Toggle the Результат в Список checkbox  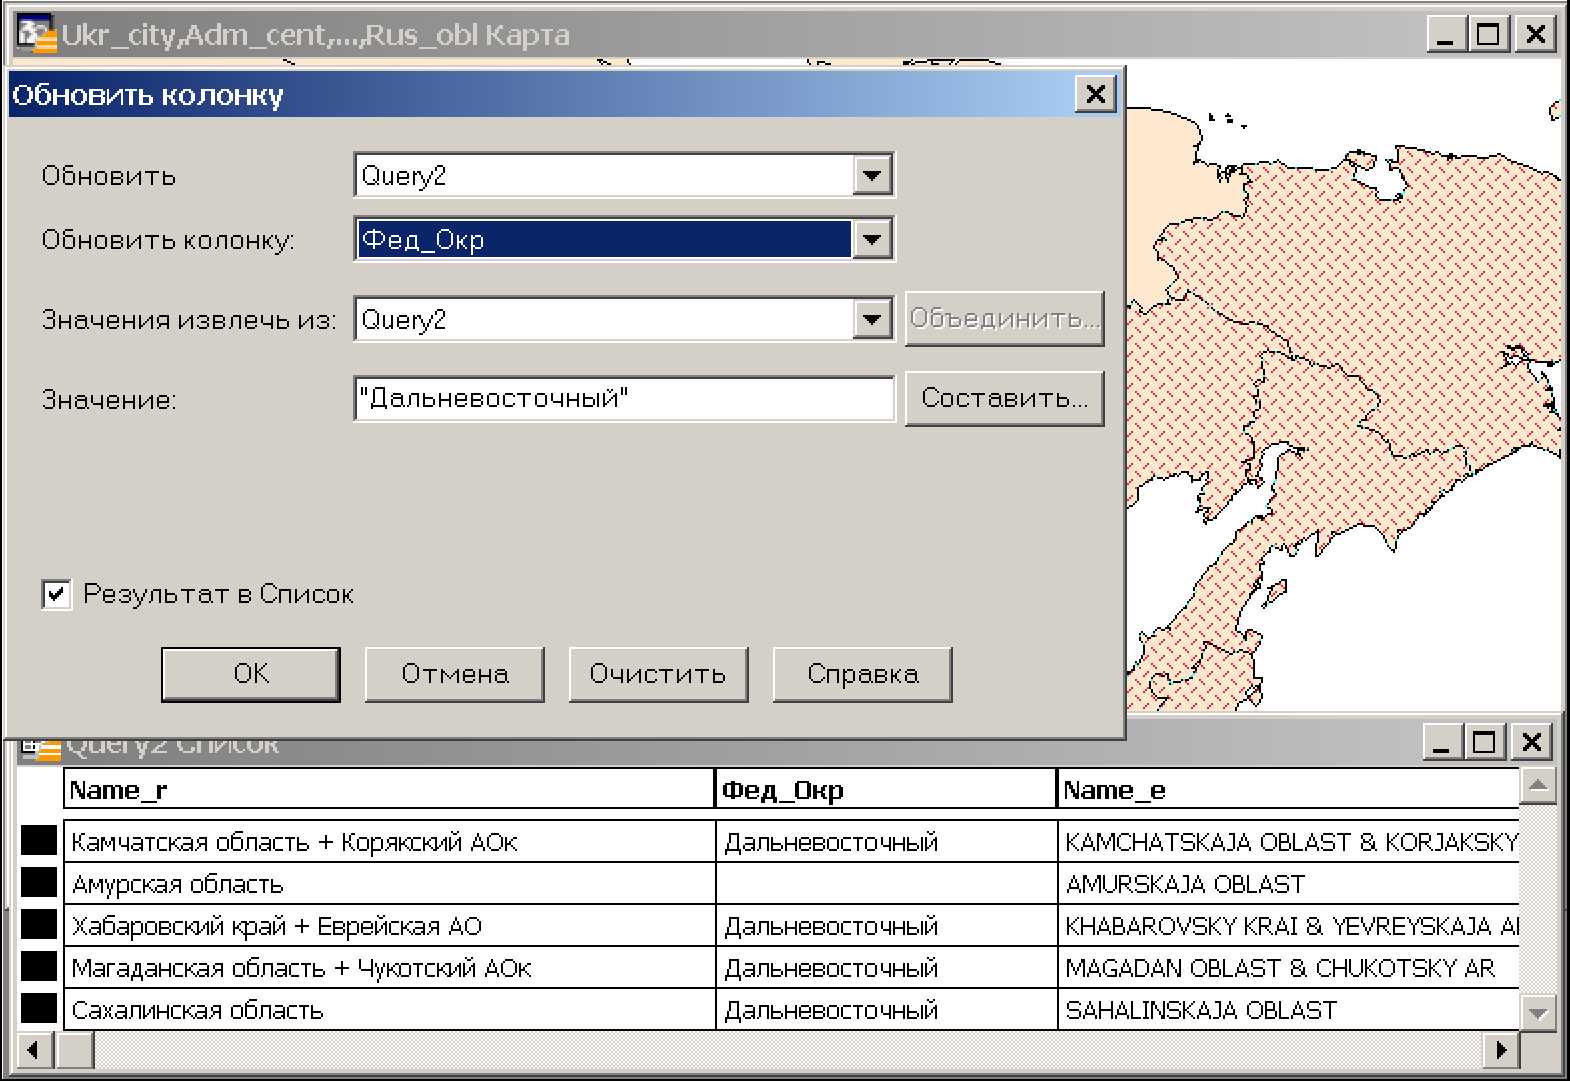57,594
